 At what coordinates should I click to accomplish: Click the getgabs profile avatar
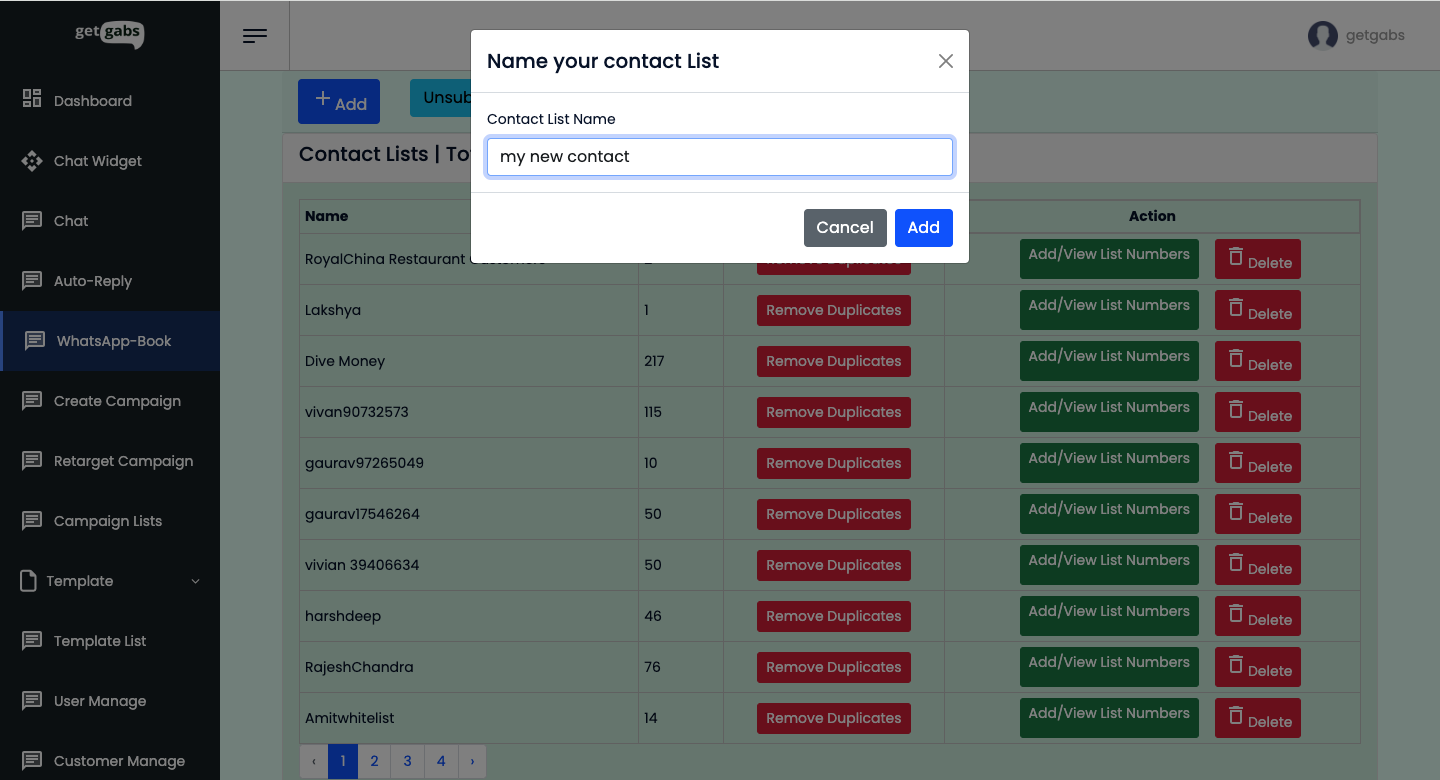1321,35
